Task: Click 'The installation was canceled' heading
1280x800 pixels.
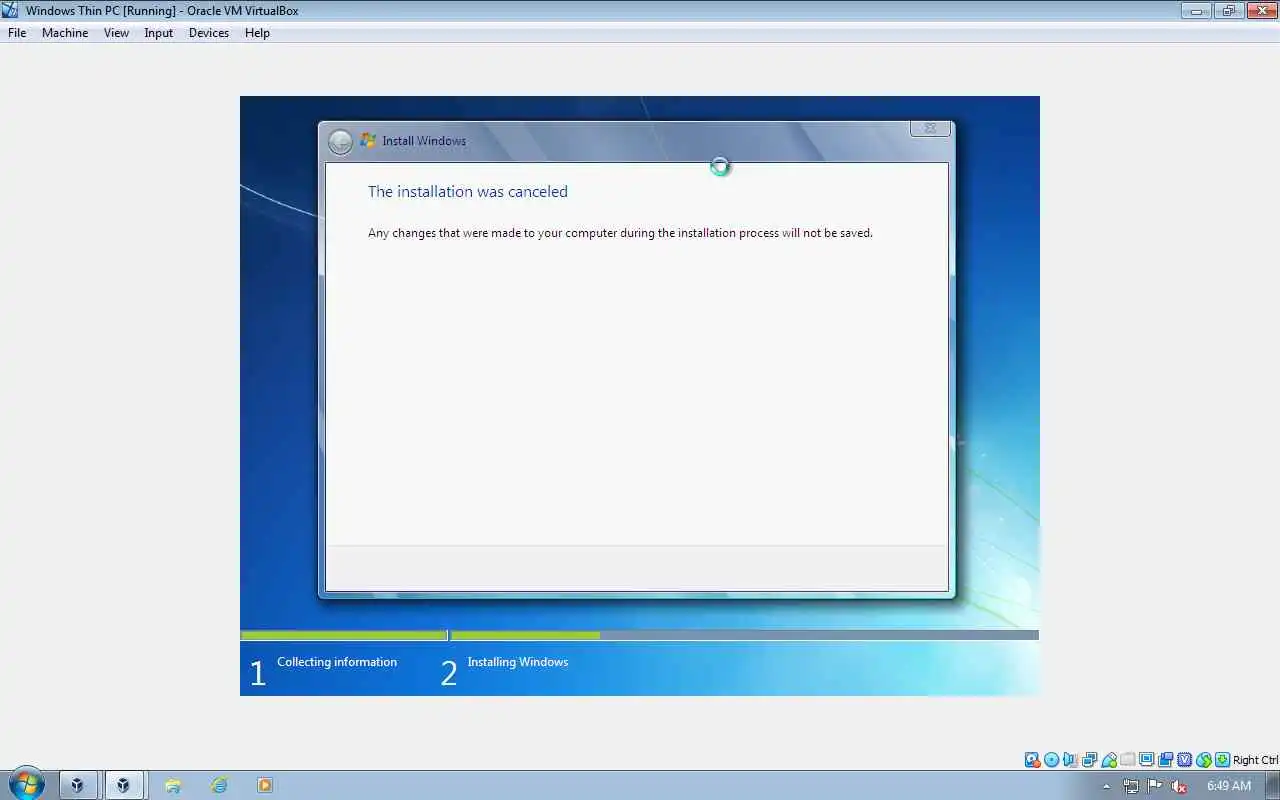Action: tap(468, 191)
